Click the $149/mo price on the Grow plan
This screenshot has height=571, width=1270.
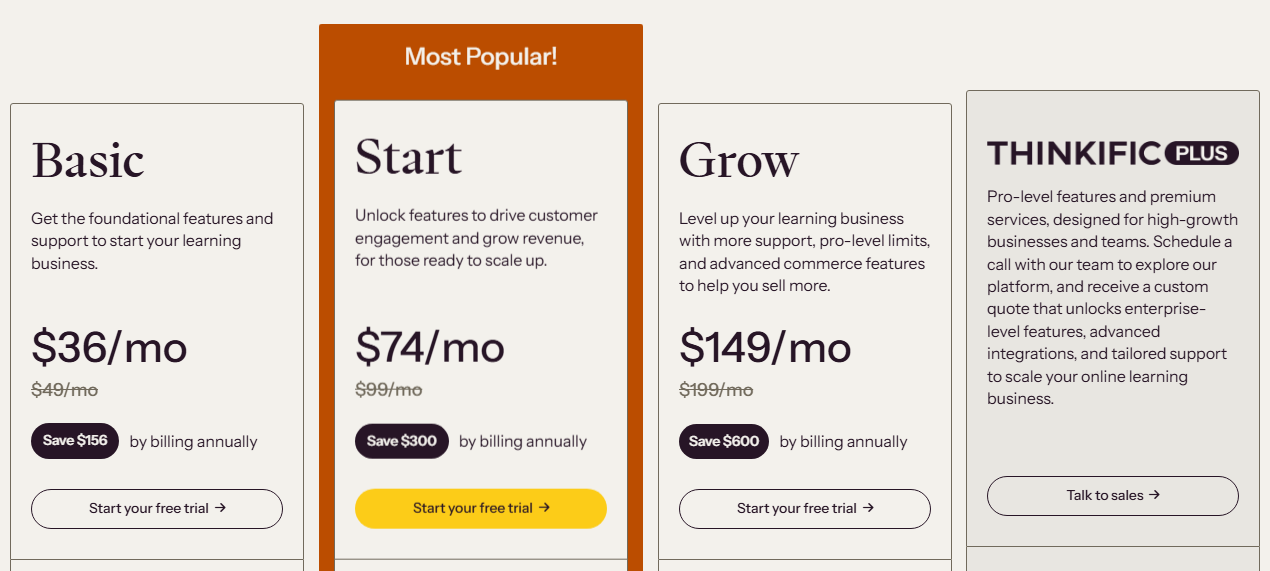pos(765,347)
